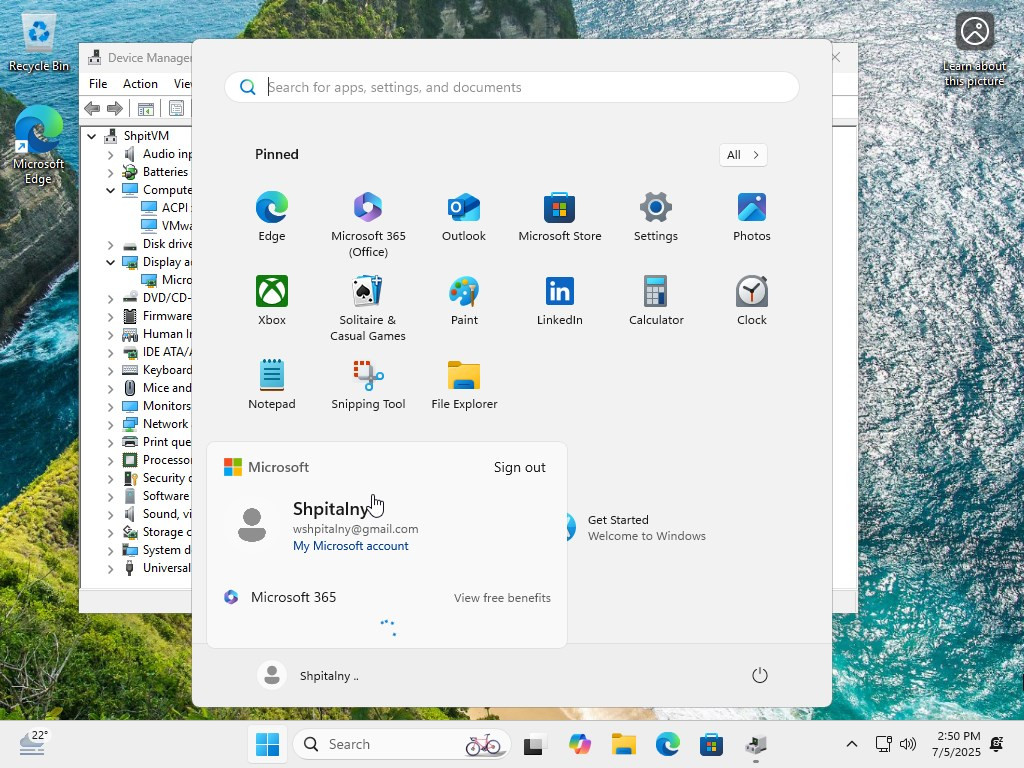Open File Explorer from the taskbar
This screenshot has height=768, width=1024.
click(x=624, y=744)
